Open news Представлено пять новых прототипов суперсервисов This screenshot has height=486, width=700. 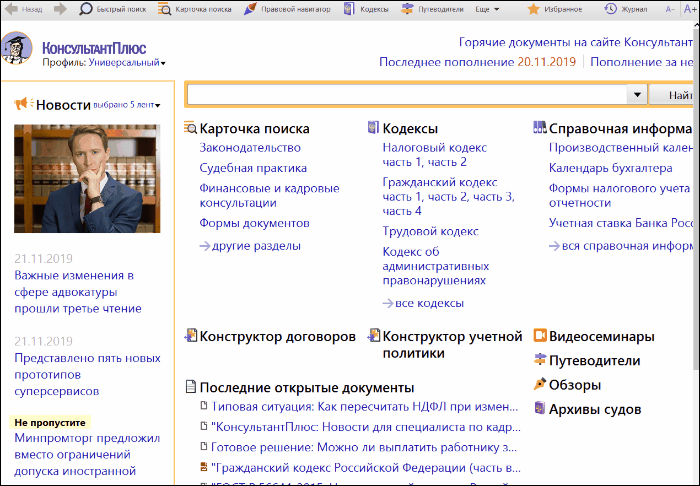click(x=87, y=374)
